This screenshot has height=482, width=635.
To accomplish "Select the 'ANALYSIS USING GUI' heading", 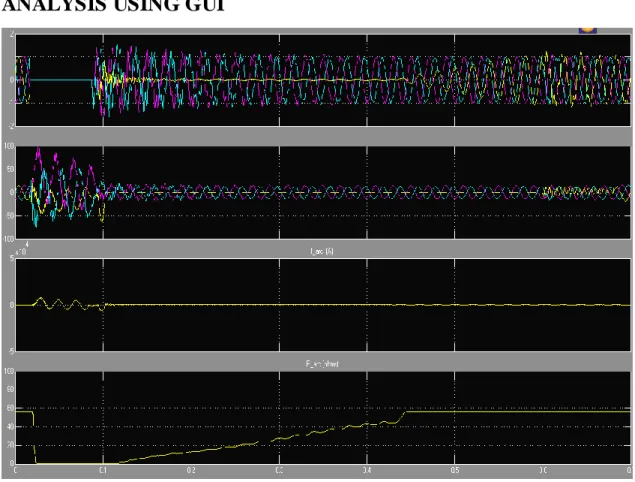I will coord(113,6).
